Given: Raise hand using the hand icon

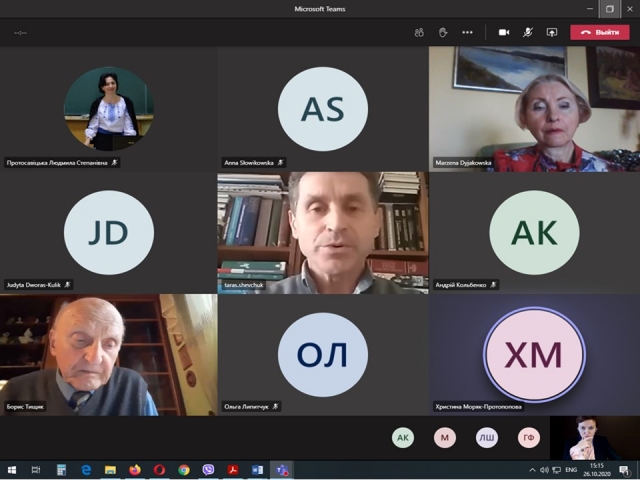Looking at the screenshot, I should pyautogui.click(x=443, y=32).
